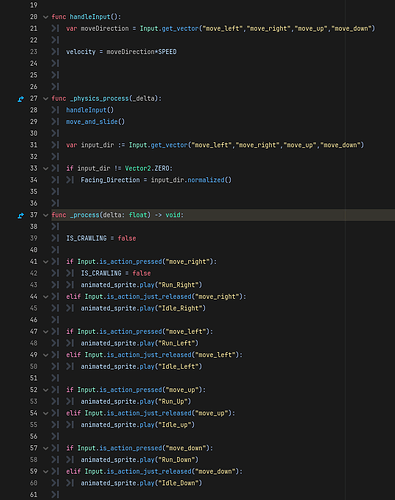Click the "Idle_Left" string on line 50
Image resolution: width=395 pixels, height=500 pixels.
tap(178, 367)
